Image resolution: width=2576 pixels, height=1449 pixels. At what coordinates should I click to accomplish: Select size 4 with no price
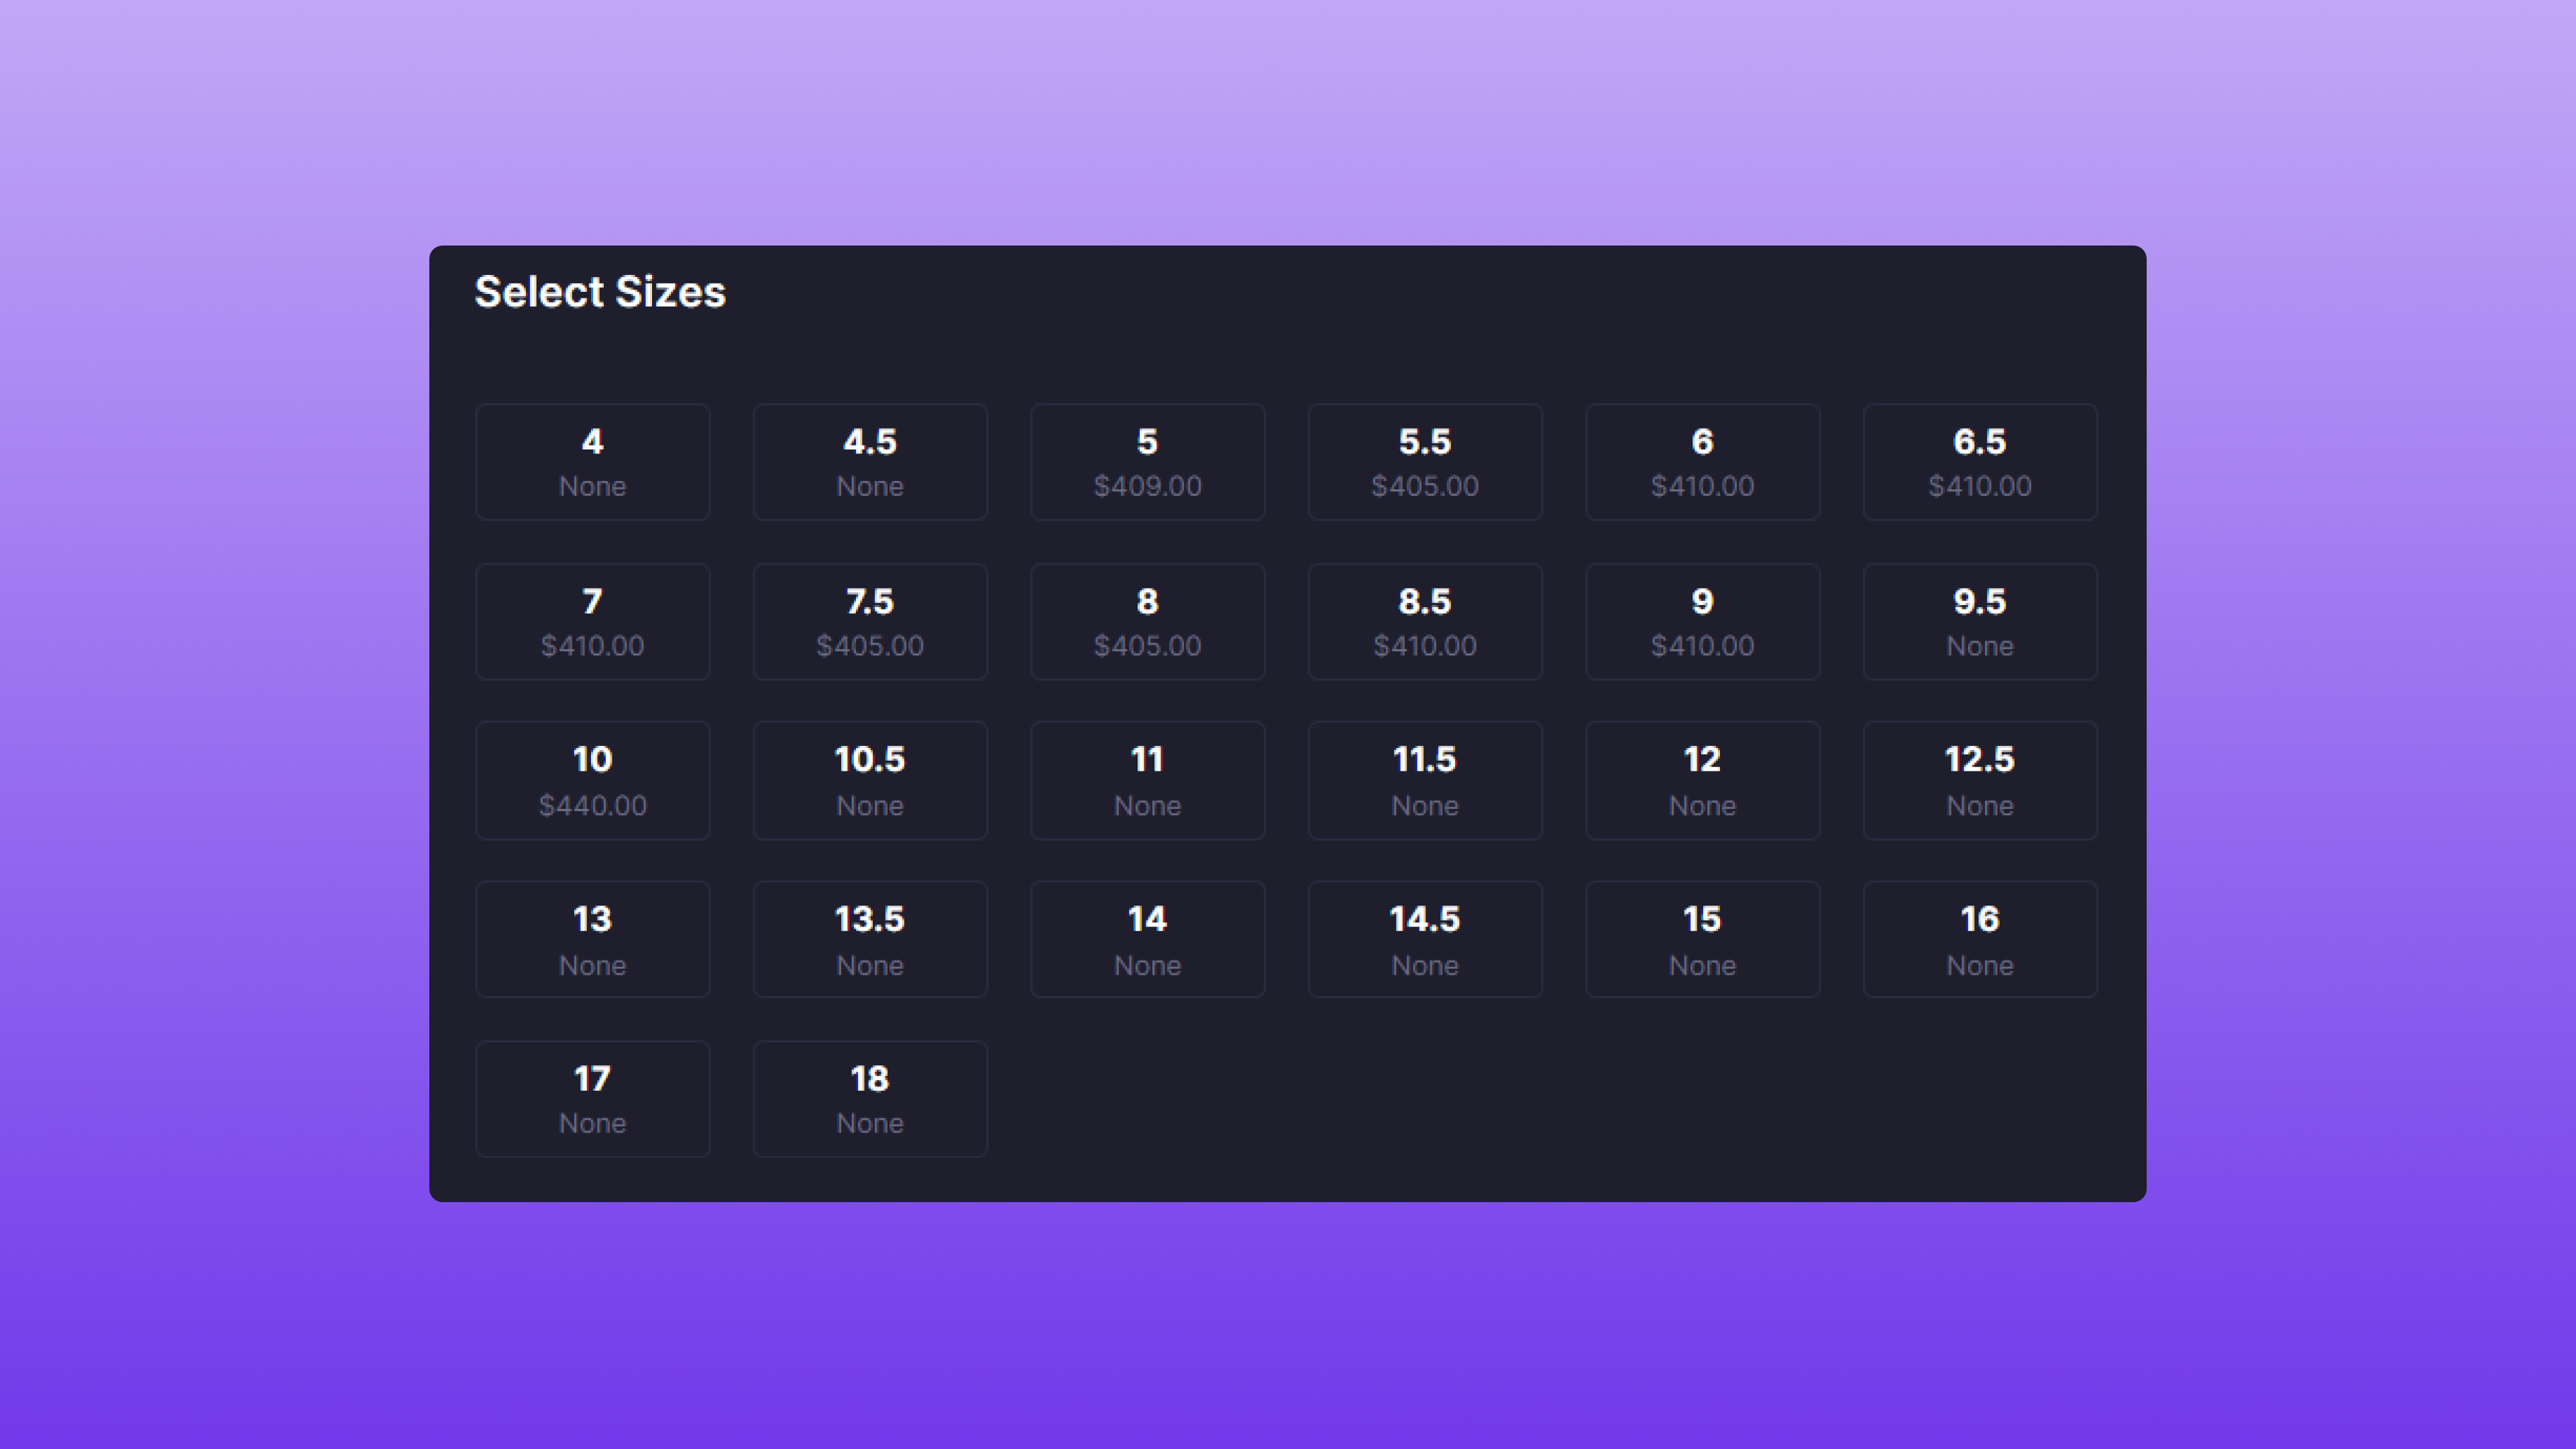coord(592,462)
